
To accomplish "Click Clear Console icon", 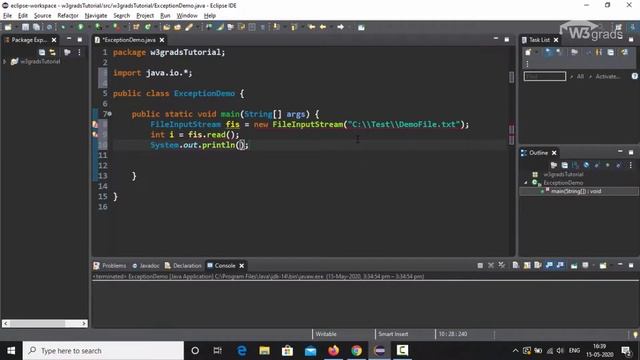I will pos(516,266).
